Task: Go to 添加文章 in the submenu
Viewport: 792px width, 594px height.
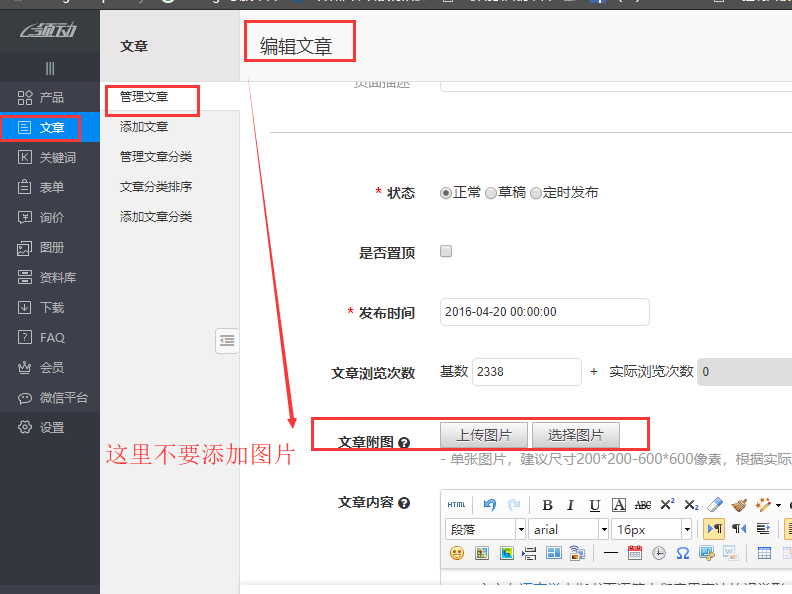Action: (x=144, y=127)
